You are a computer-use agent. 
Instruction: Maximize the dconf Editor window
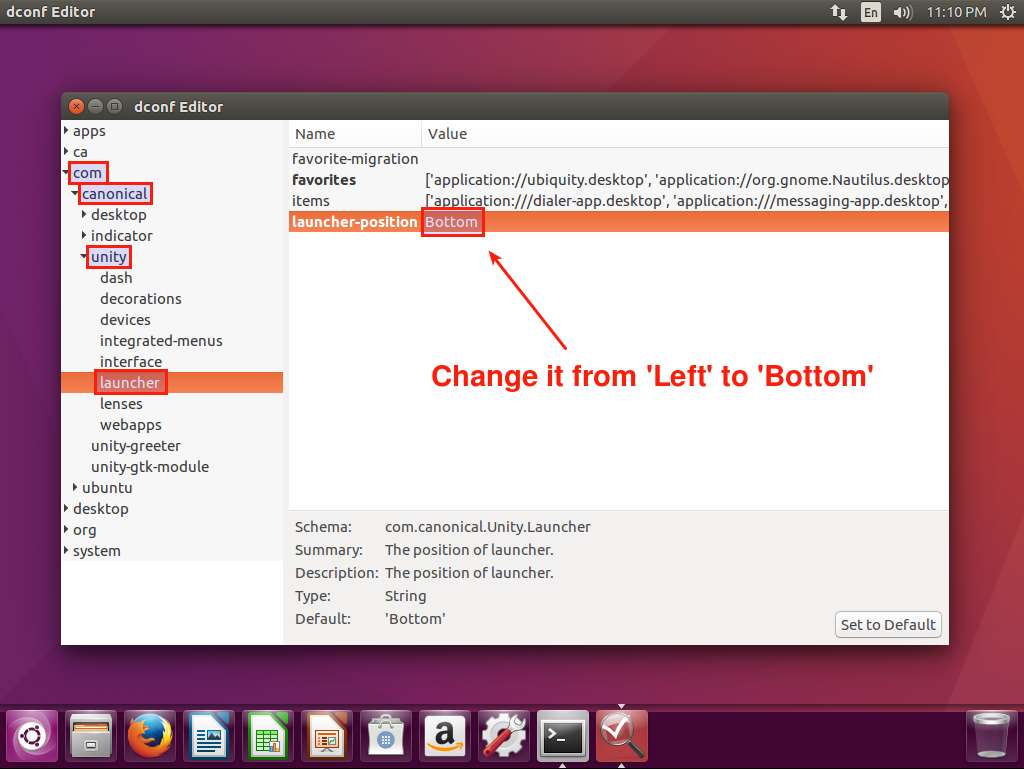tap(114, 106)
